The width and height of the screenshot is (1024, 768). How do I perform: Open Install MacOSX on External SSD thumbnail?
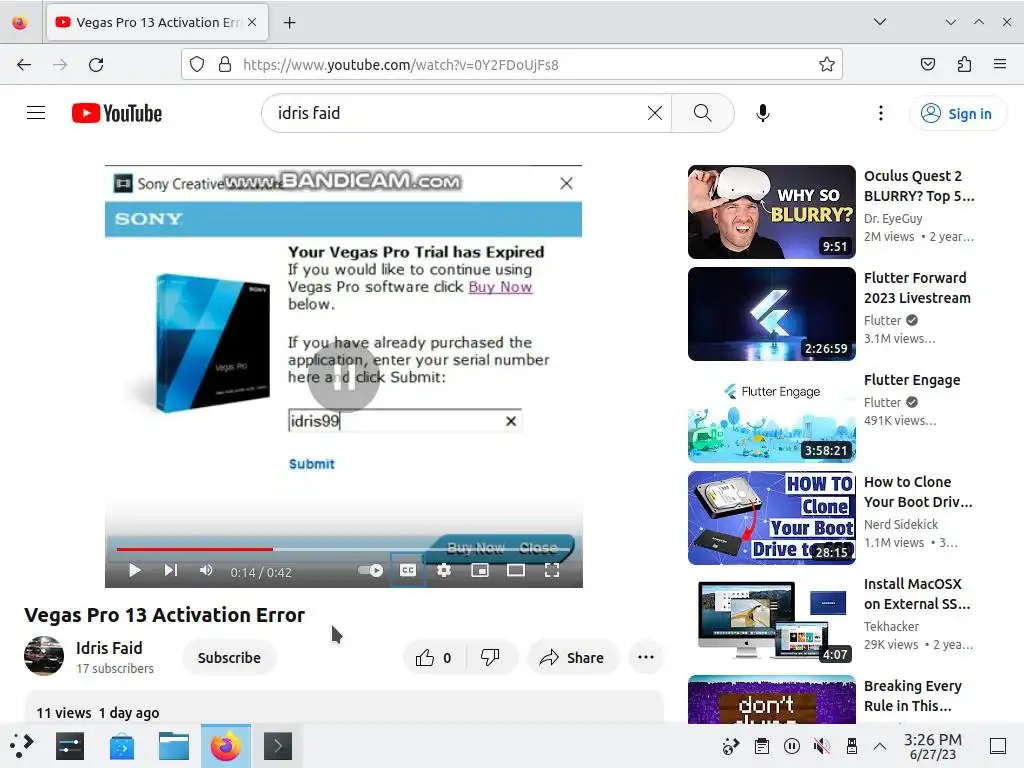[771, 620]
